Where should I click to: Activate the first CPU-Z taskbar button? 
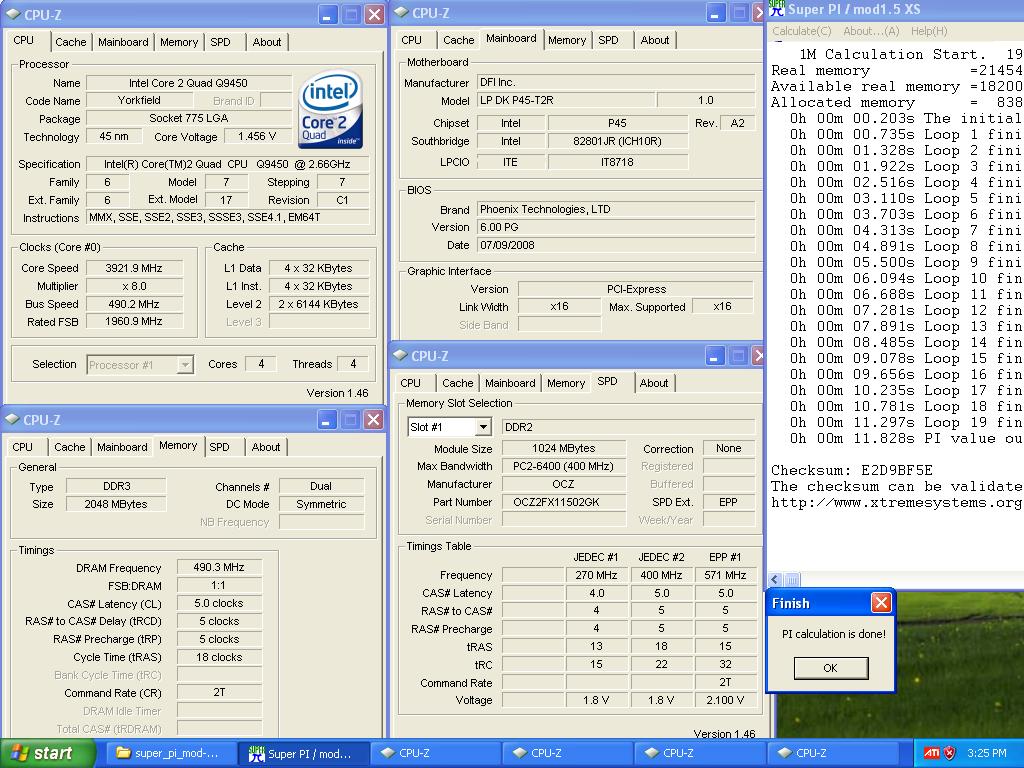click(x=438, y=753)
